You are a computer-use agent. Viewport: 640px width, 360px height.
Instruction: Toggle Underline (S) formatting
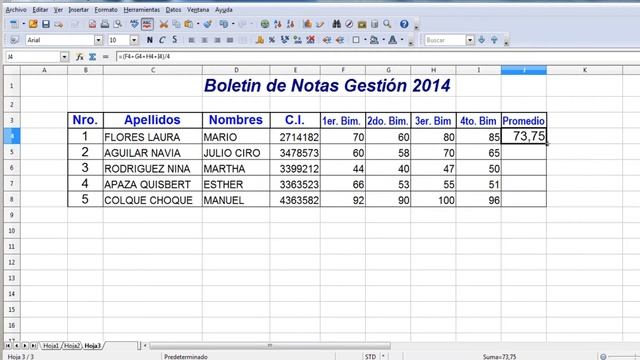175,40
